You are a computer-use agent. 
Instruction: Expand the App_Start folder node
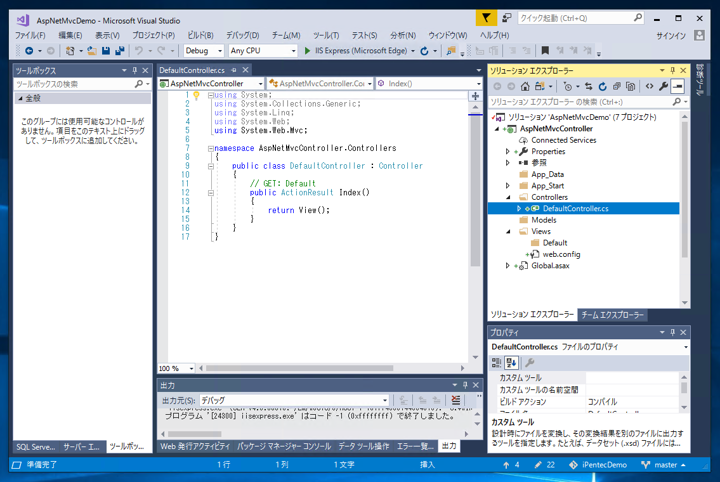coord(507,186)
